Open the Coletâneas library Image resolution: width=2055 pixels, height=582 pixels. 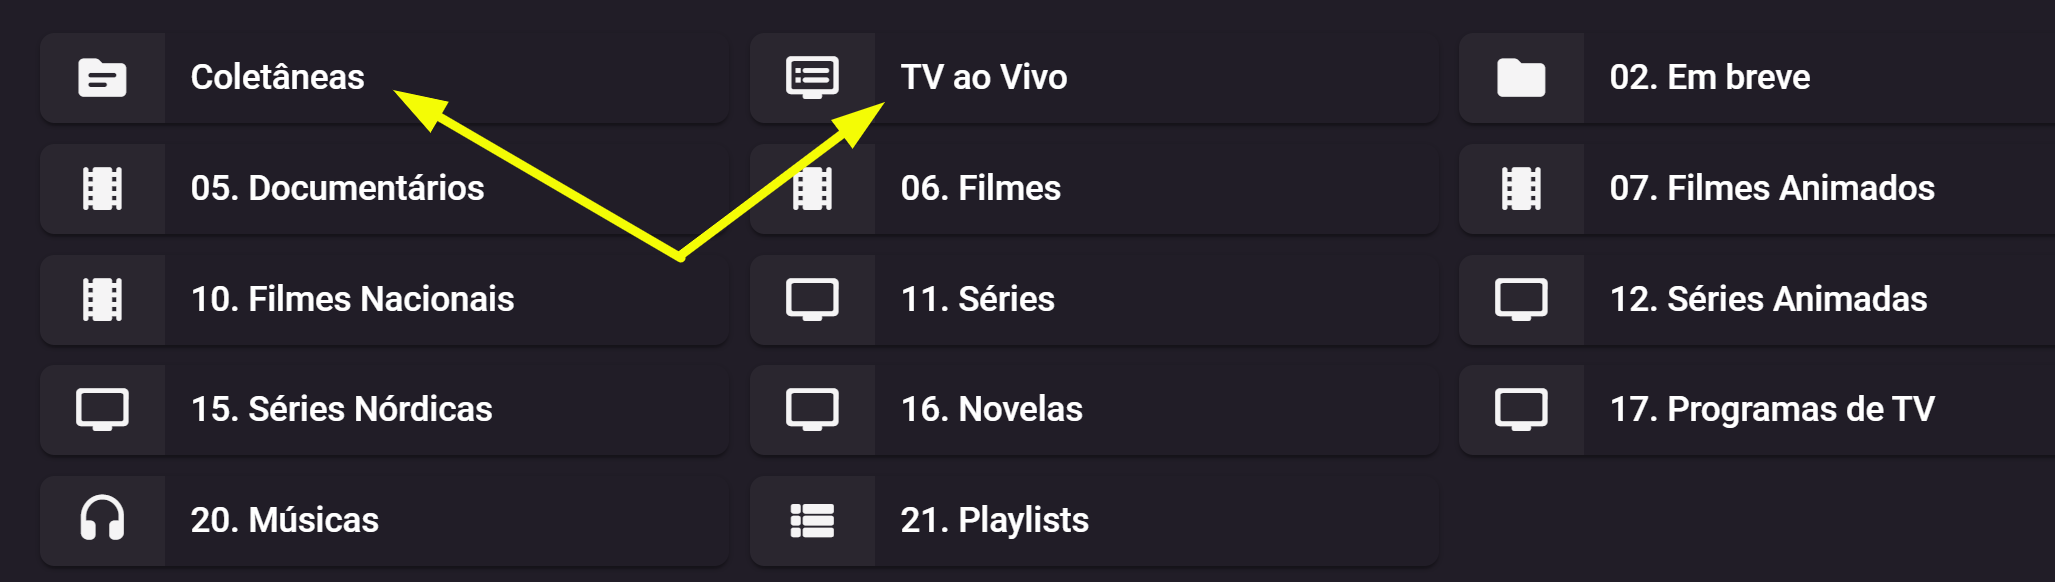coord(278,78)
